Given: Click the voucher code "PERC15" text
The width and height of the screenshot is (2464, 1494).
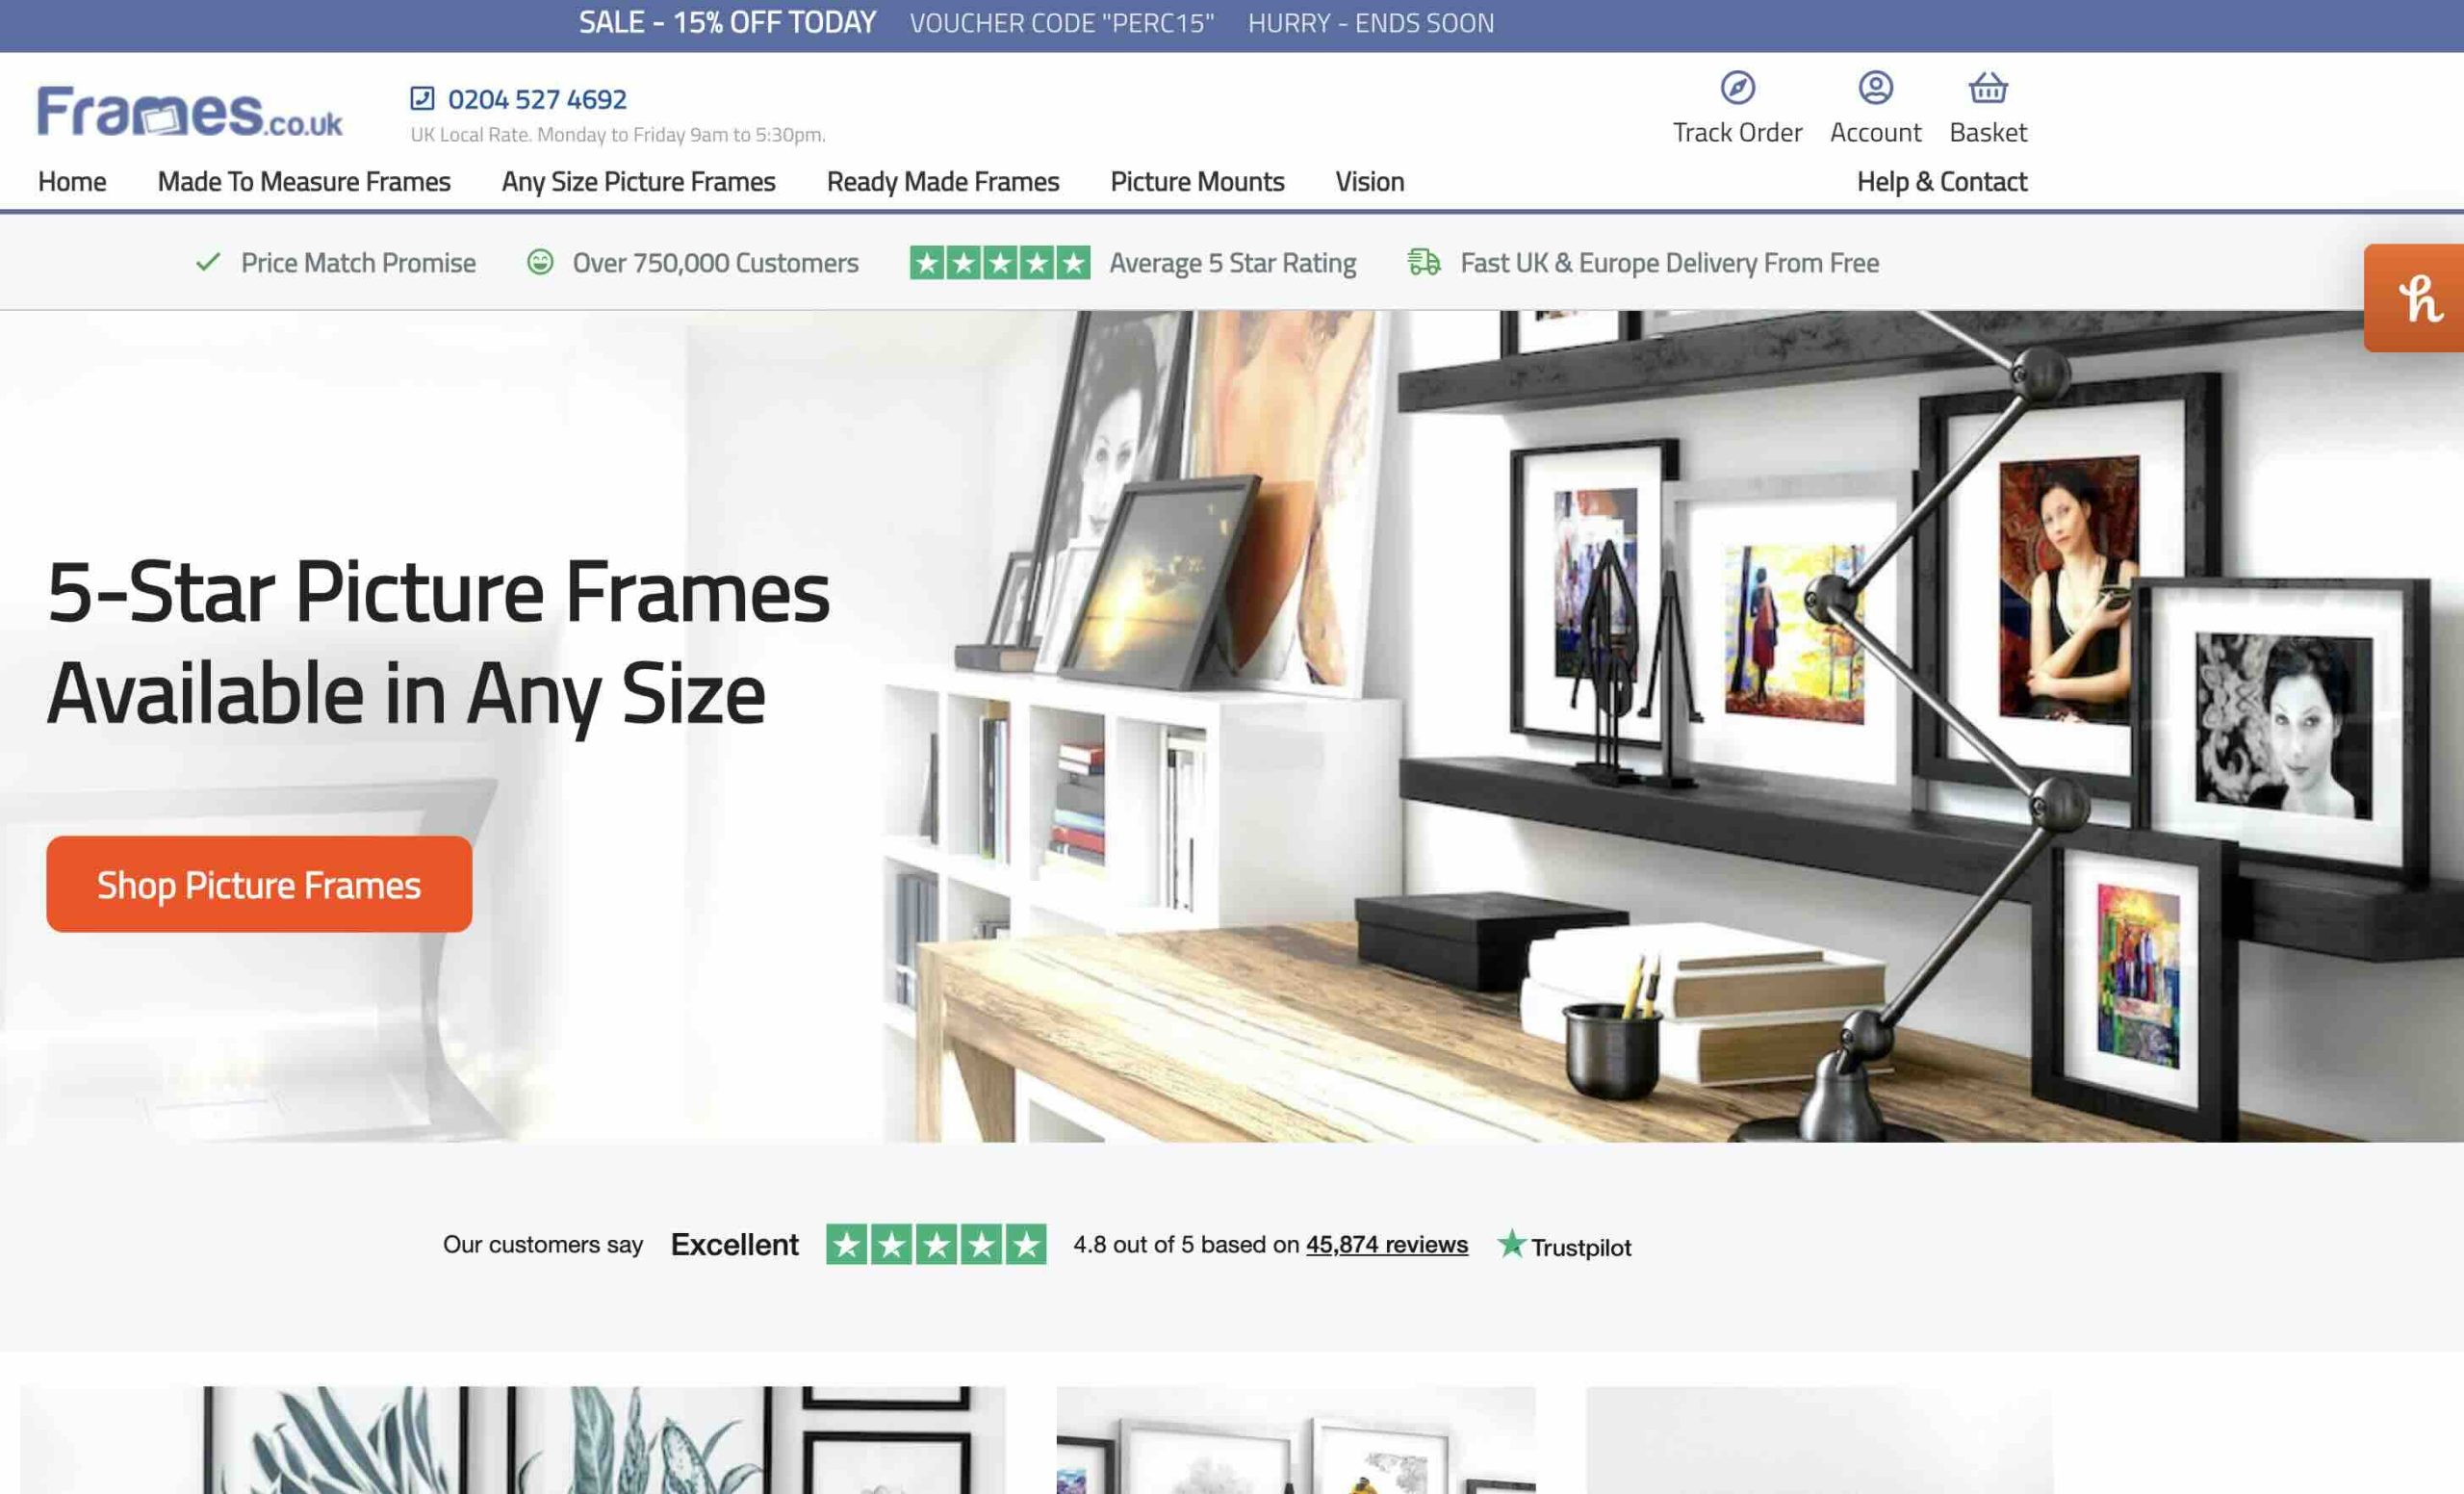Looking at the screenshot, I should [x=1061, y=23].
